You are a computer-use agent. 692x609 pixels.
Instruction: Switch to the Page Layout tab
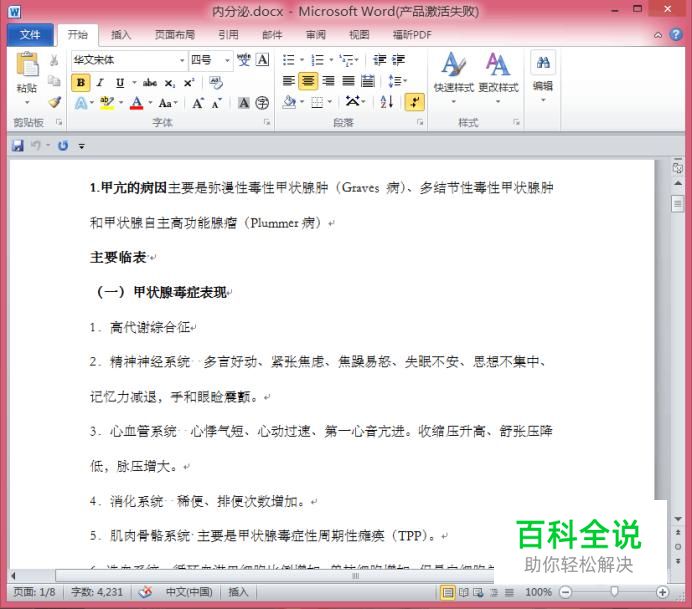pos(175,35)
